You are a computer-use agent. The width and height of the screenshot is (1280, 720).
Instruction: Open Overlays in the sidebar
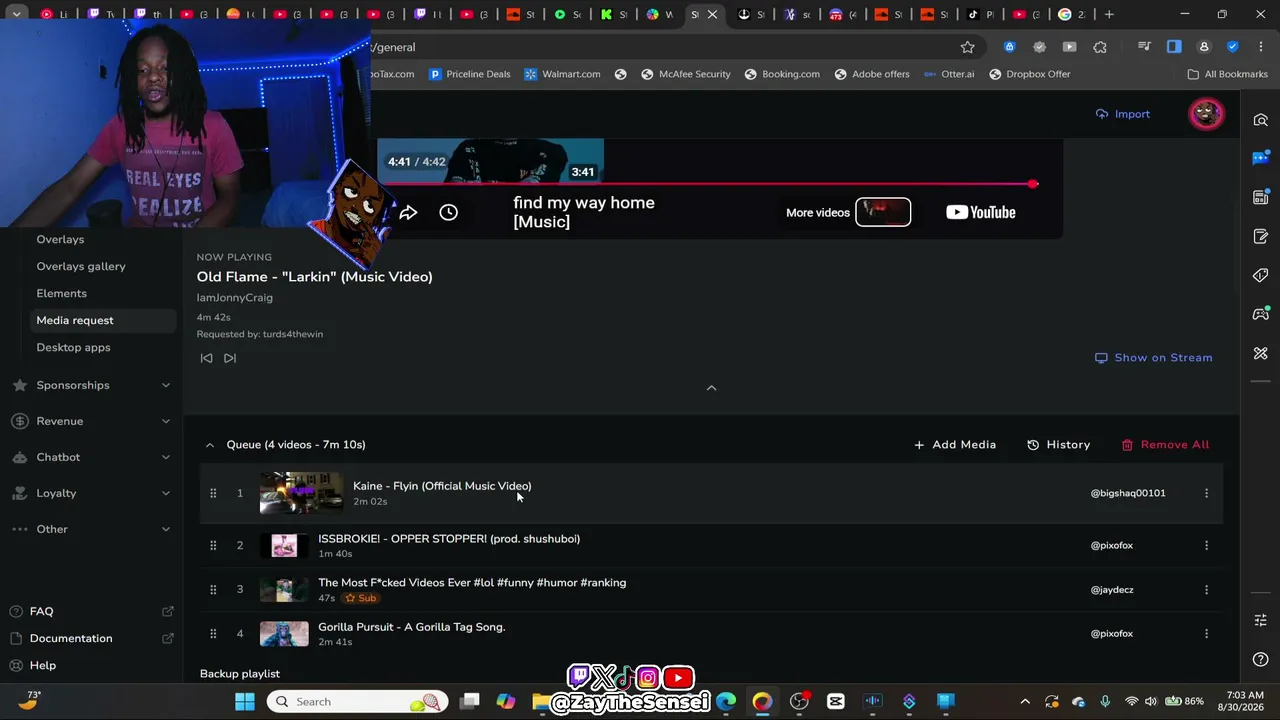60,239
